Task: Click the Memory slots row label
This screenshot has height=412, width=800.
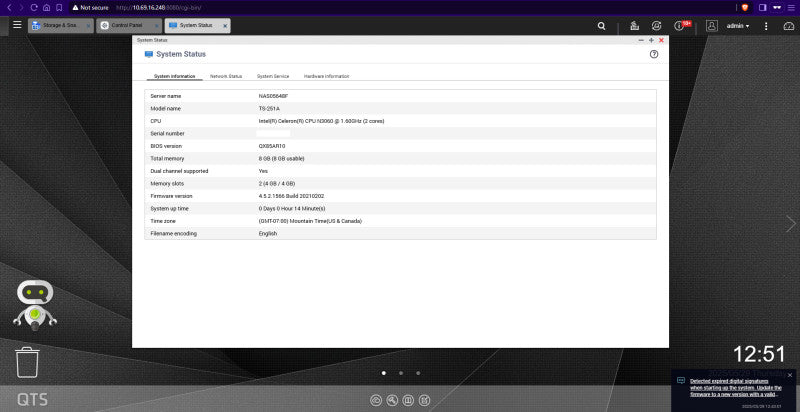Action: coord(167,184)
